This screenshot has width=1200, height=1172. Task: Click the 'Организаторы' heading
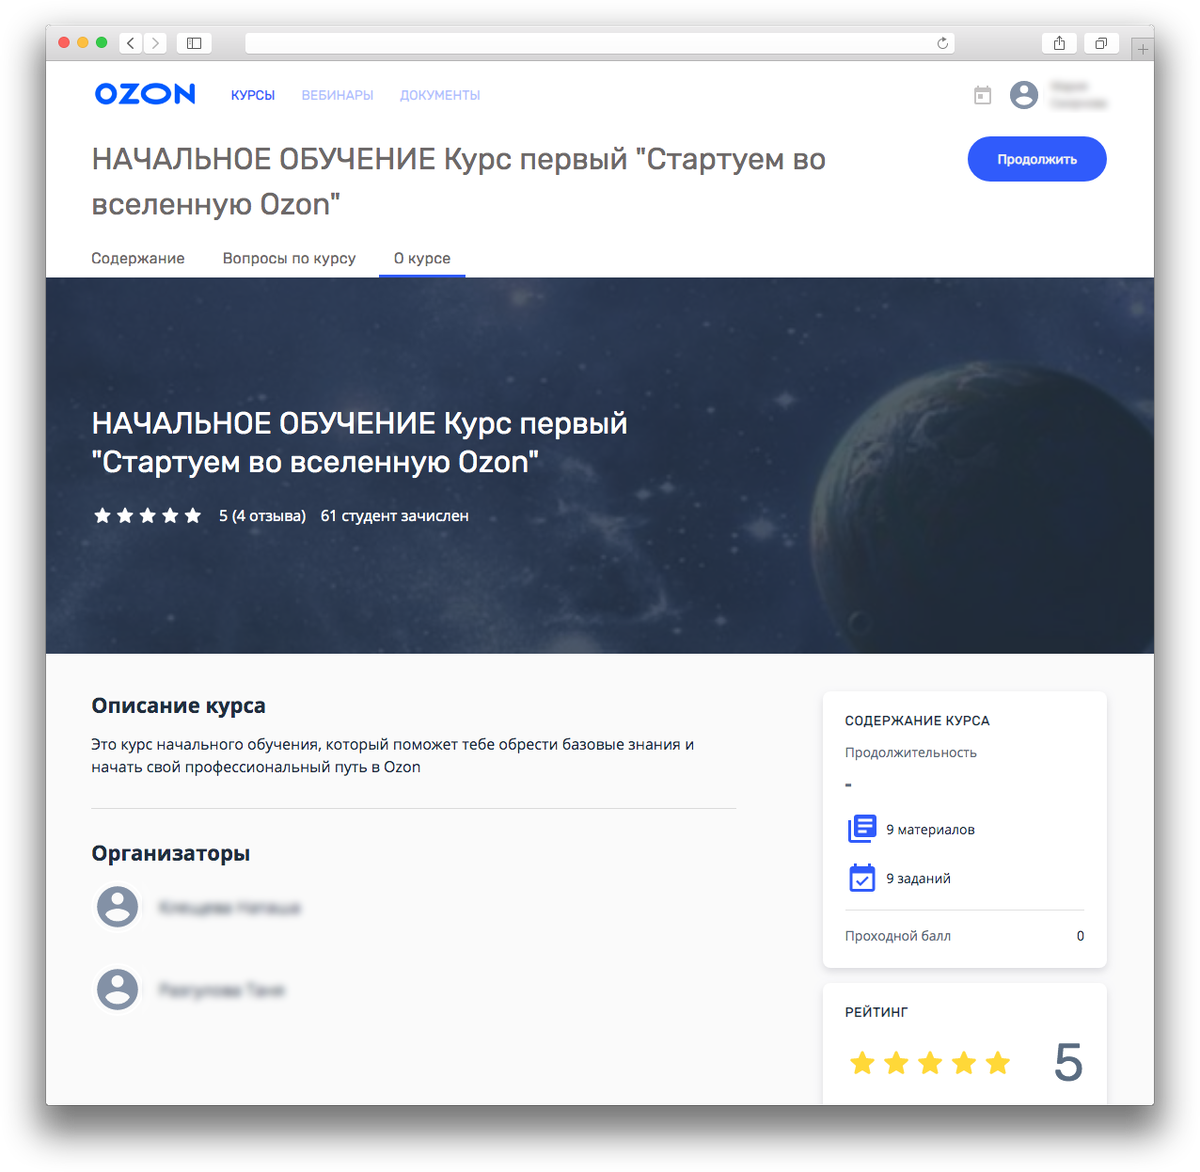point(171,853)
